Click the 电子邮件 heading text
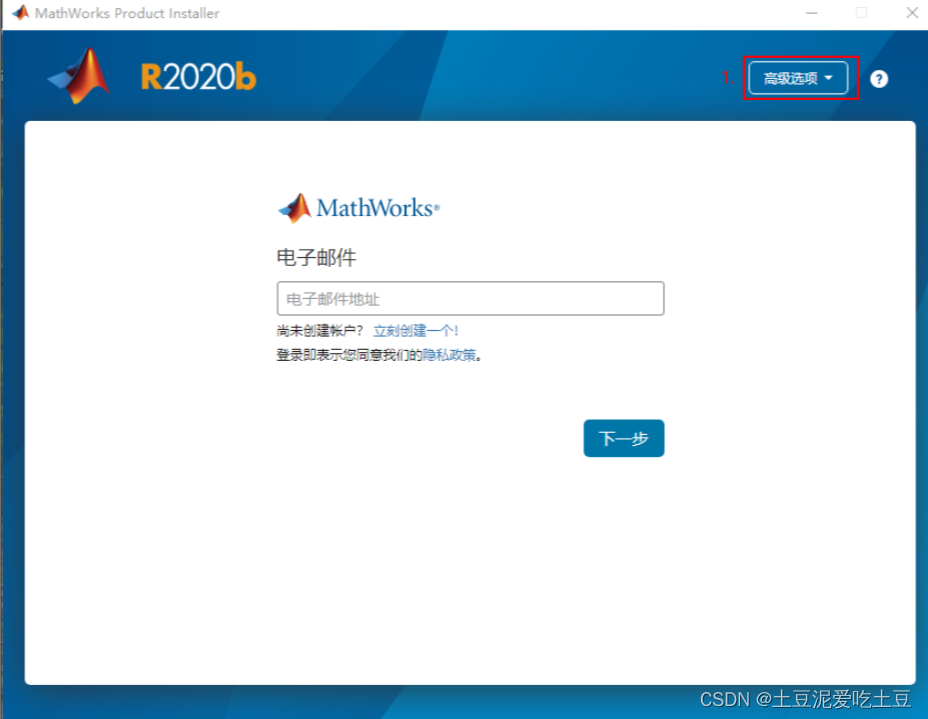The image size is (928, 719). (x=317, y=257)
